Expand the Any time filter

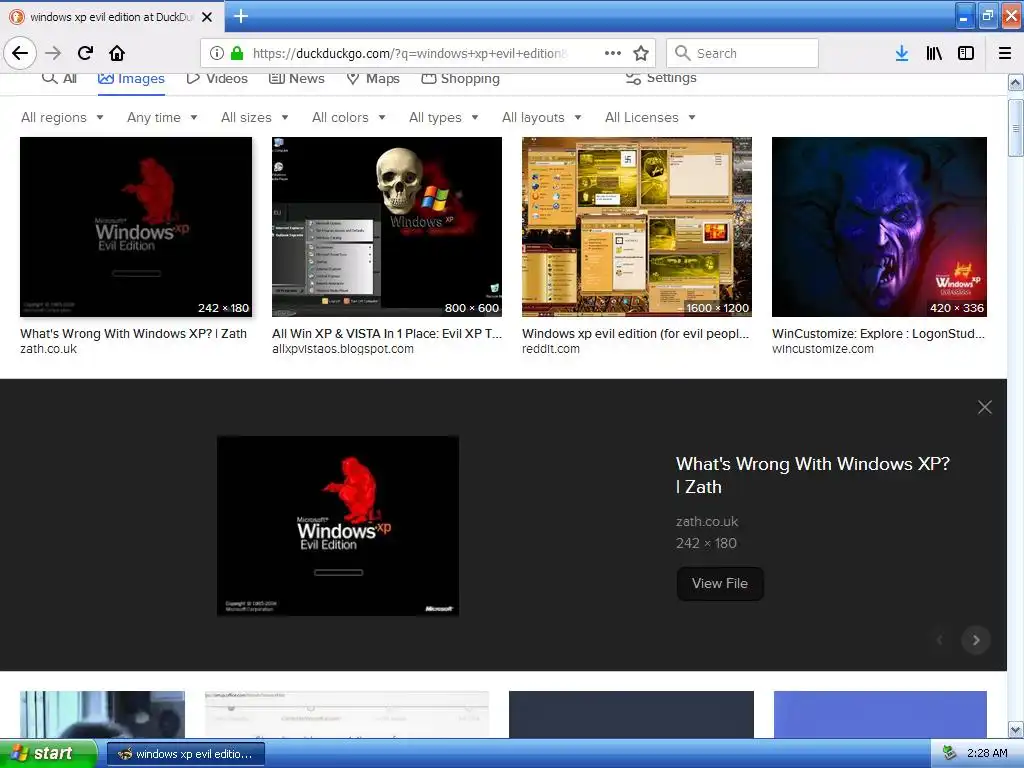(x=162, y=118)
